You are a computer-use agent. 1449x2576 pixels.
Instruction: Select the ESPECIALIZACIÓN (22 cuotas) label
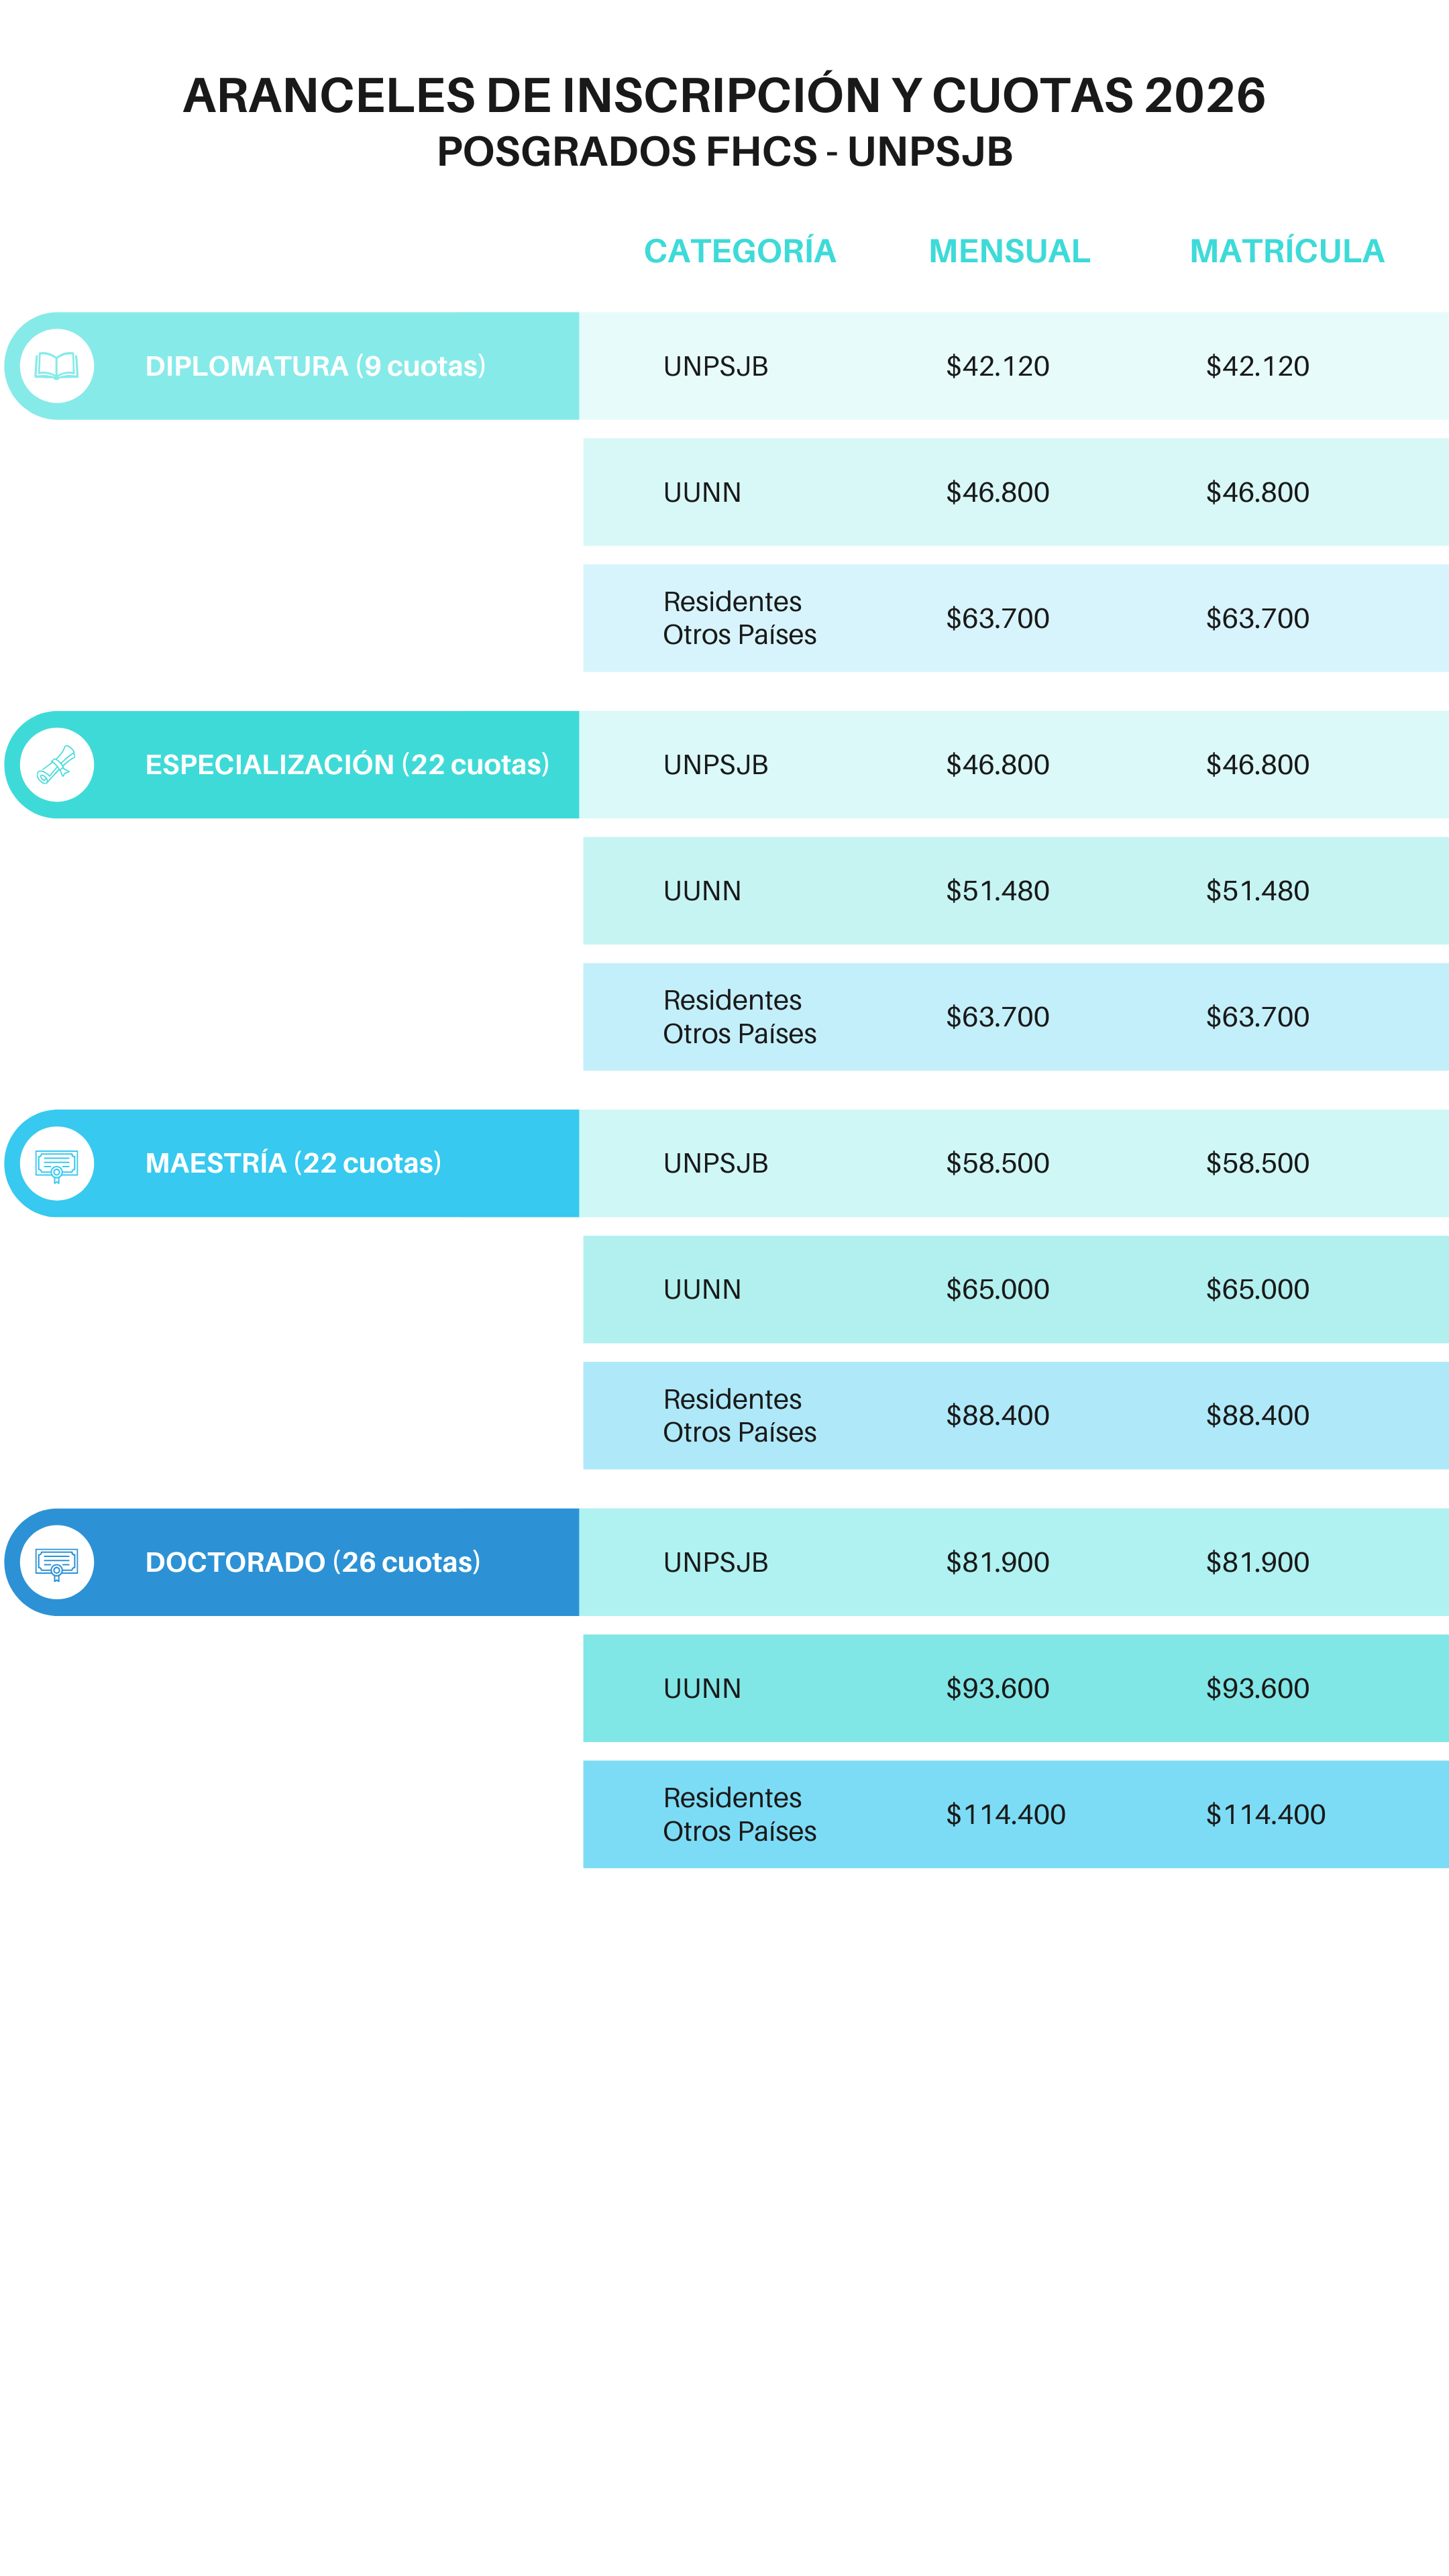pyautogui.click(x=347, y=765)
